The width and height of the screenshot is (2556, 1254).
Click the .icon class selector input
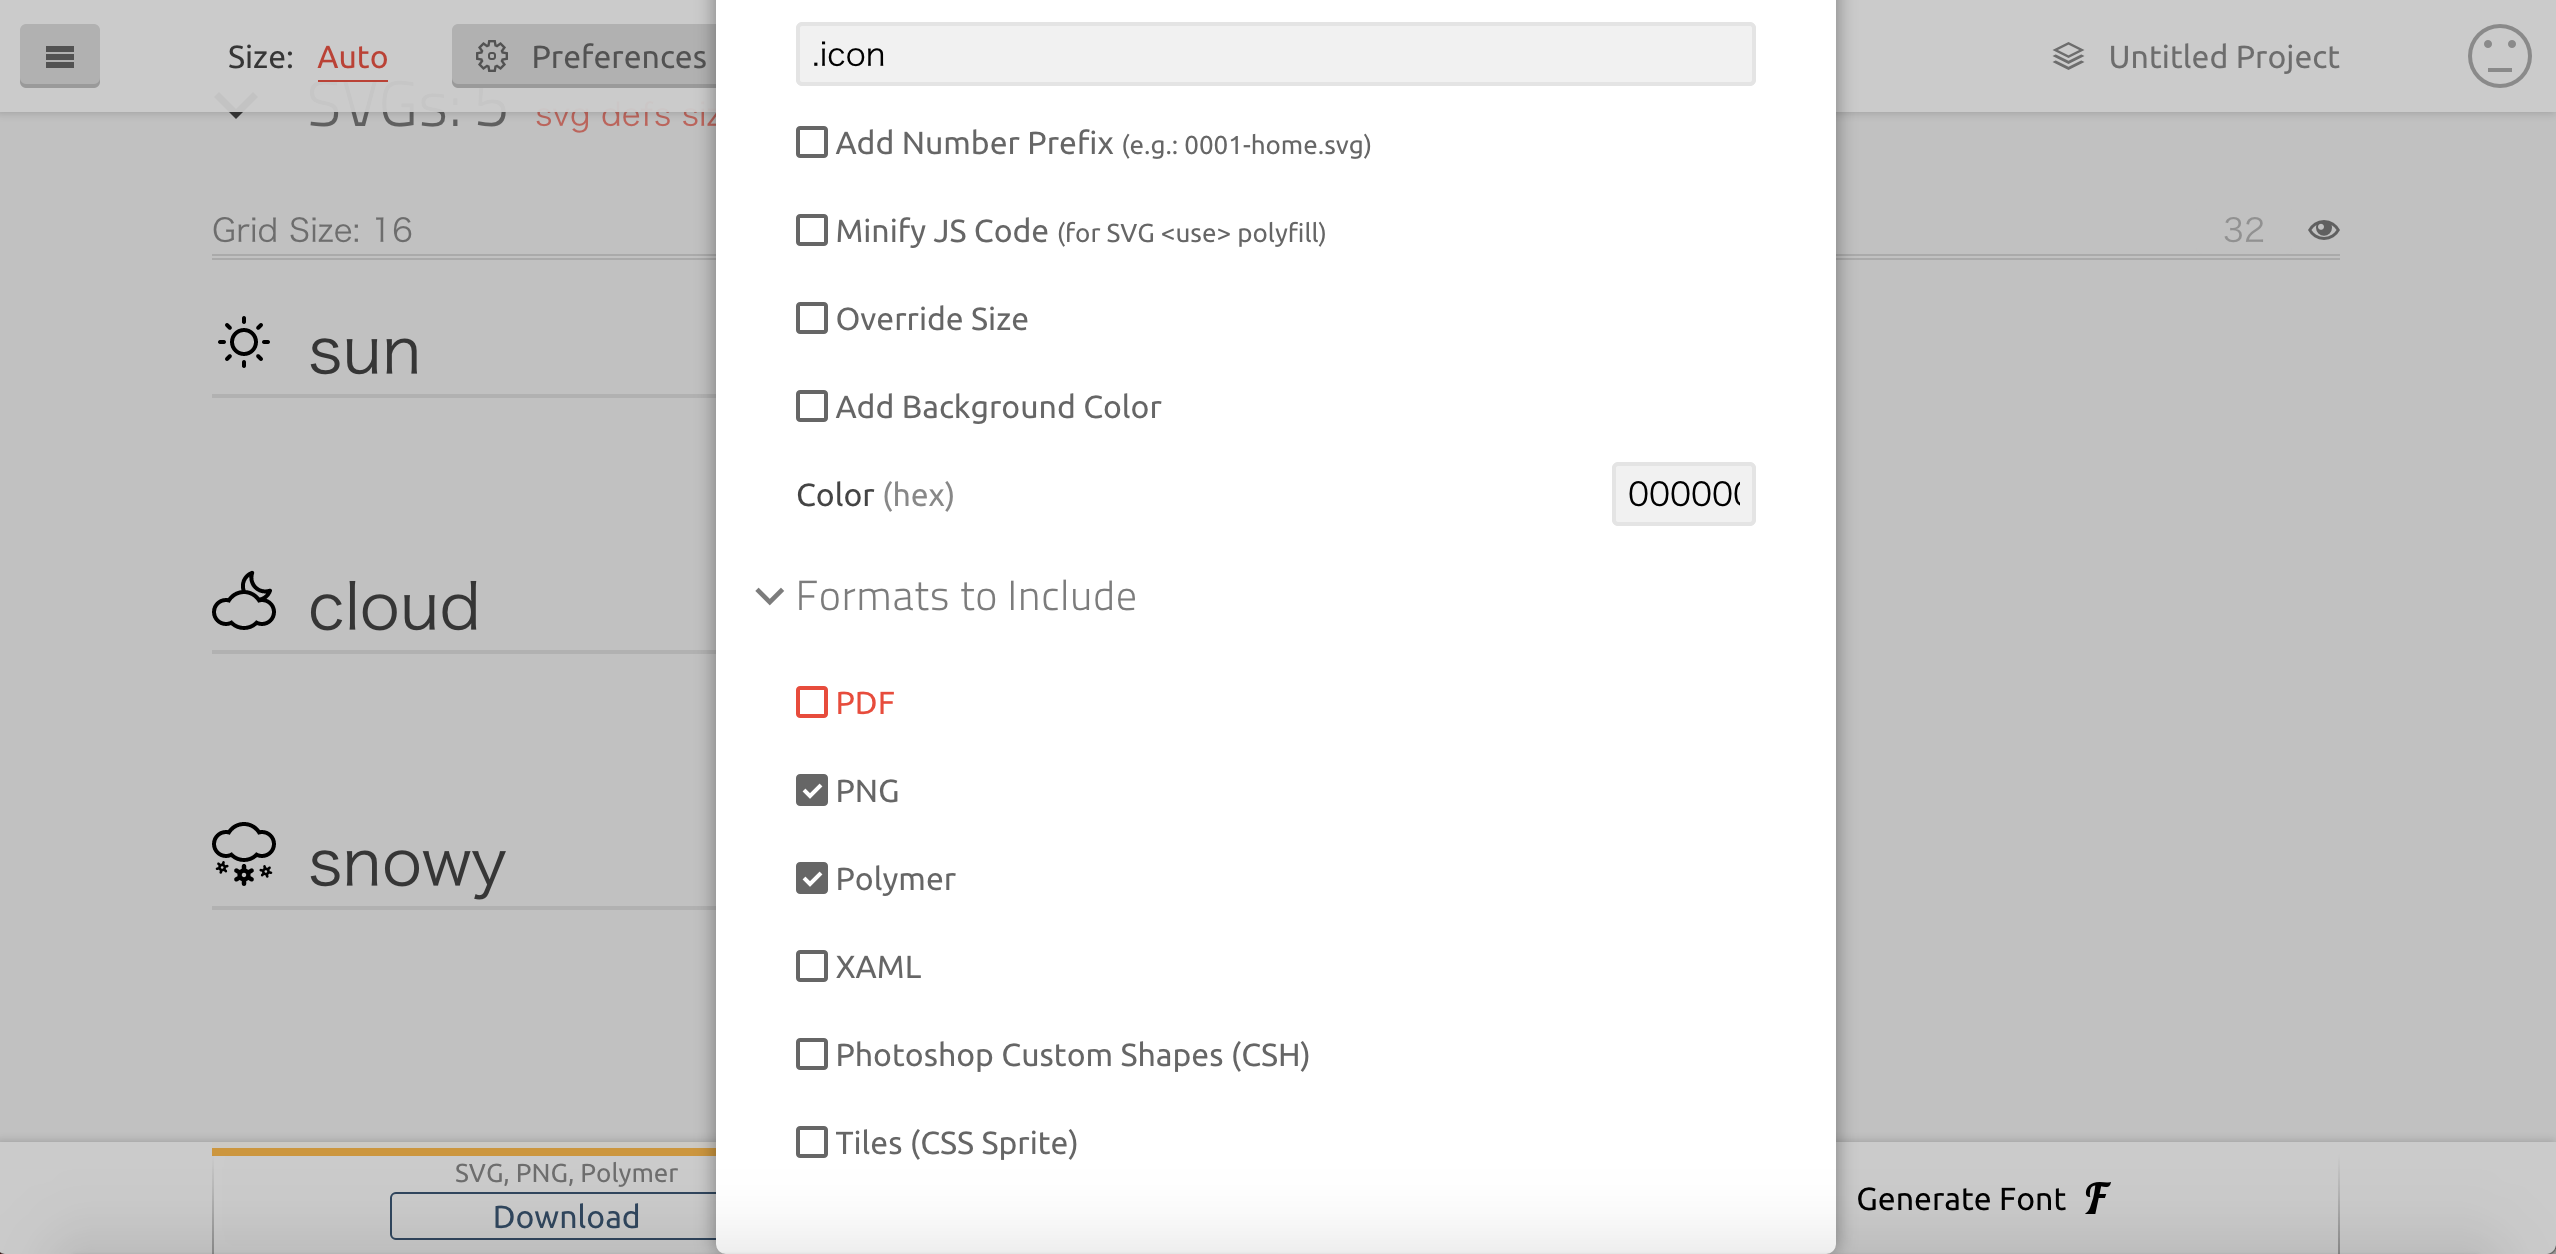(x=1275, y=54)
